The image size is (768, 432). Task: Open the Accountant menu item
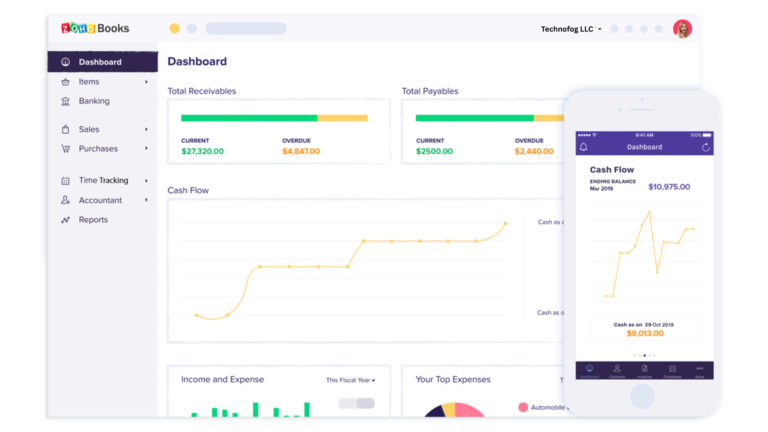click(x=100, y=200)
